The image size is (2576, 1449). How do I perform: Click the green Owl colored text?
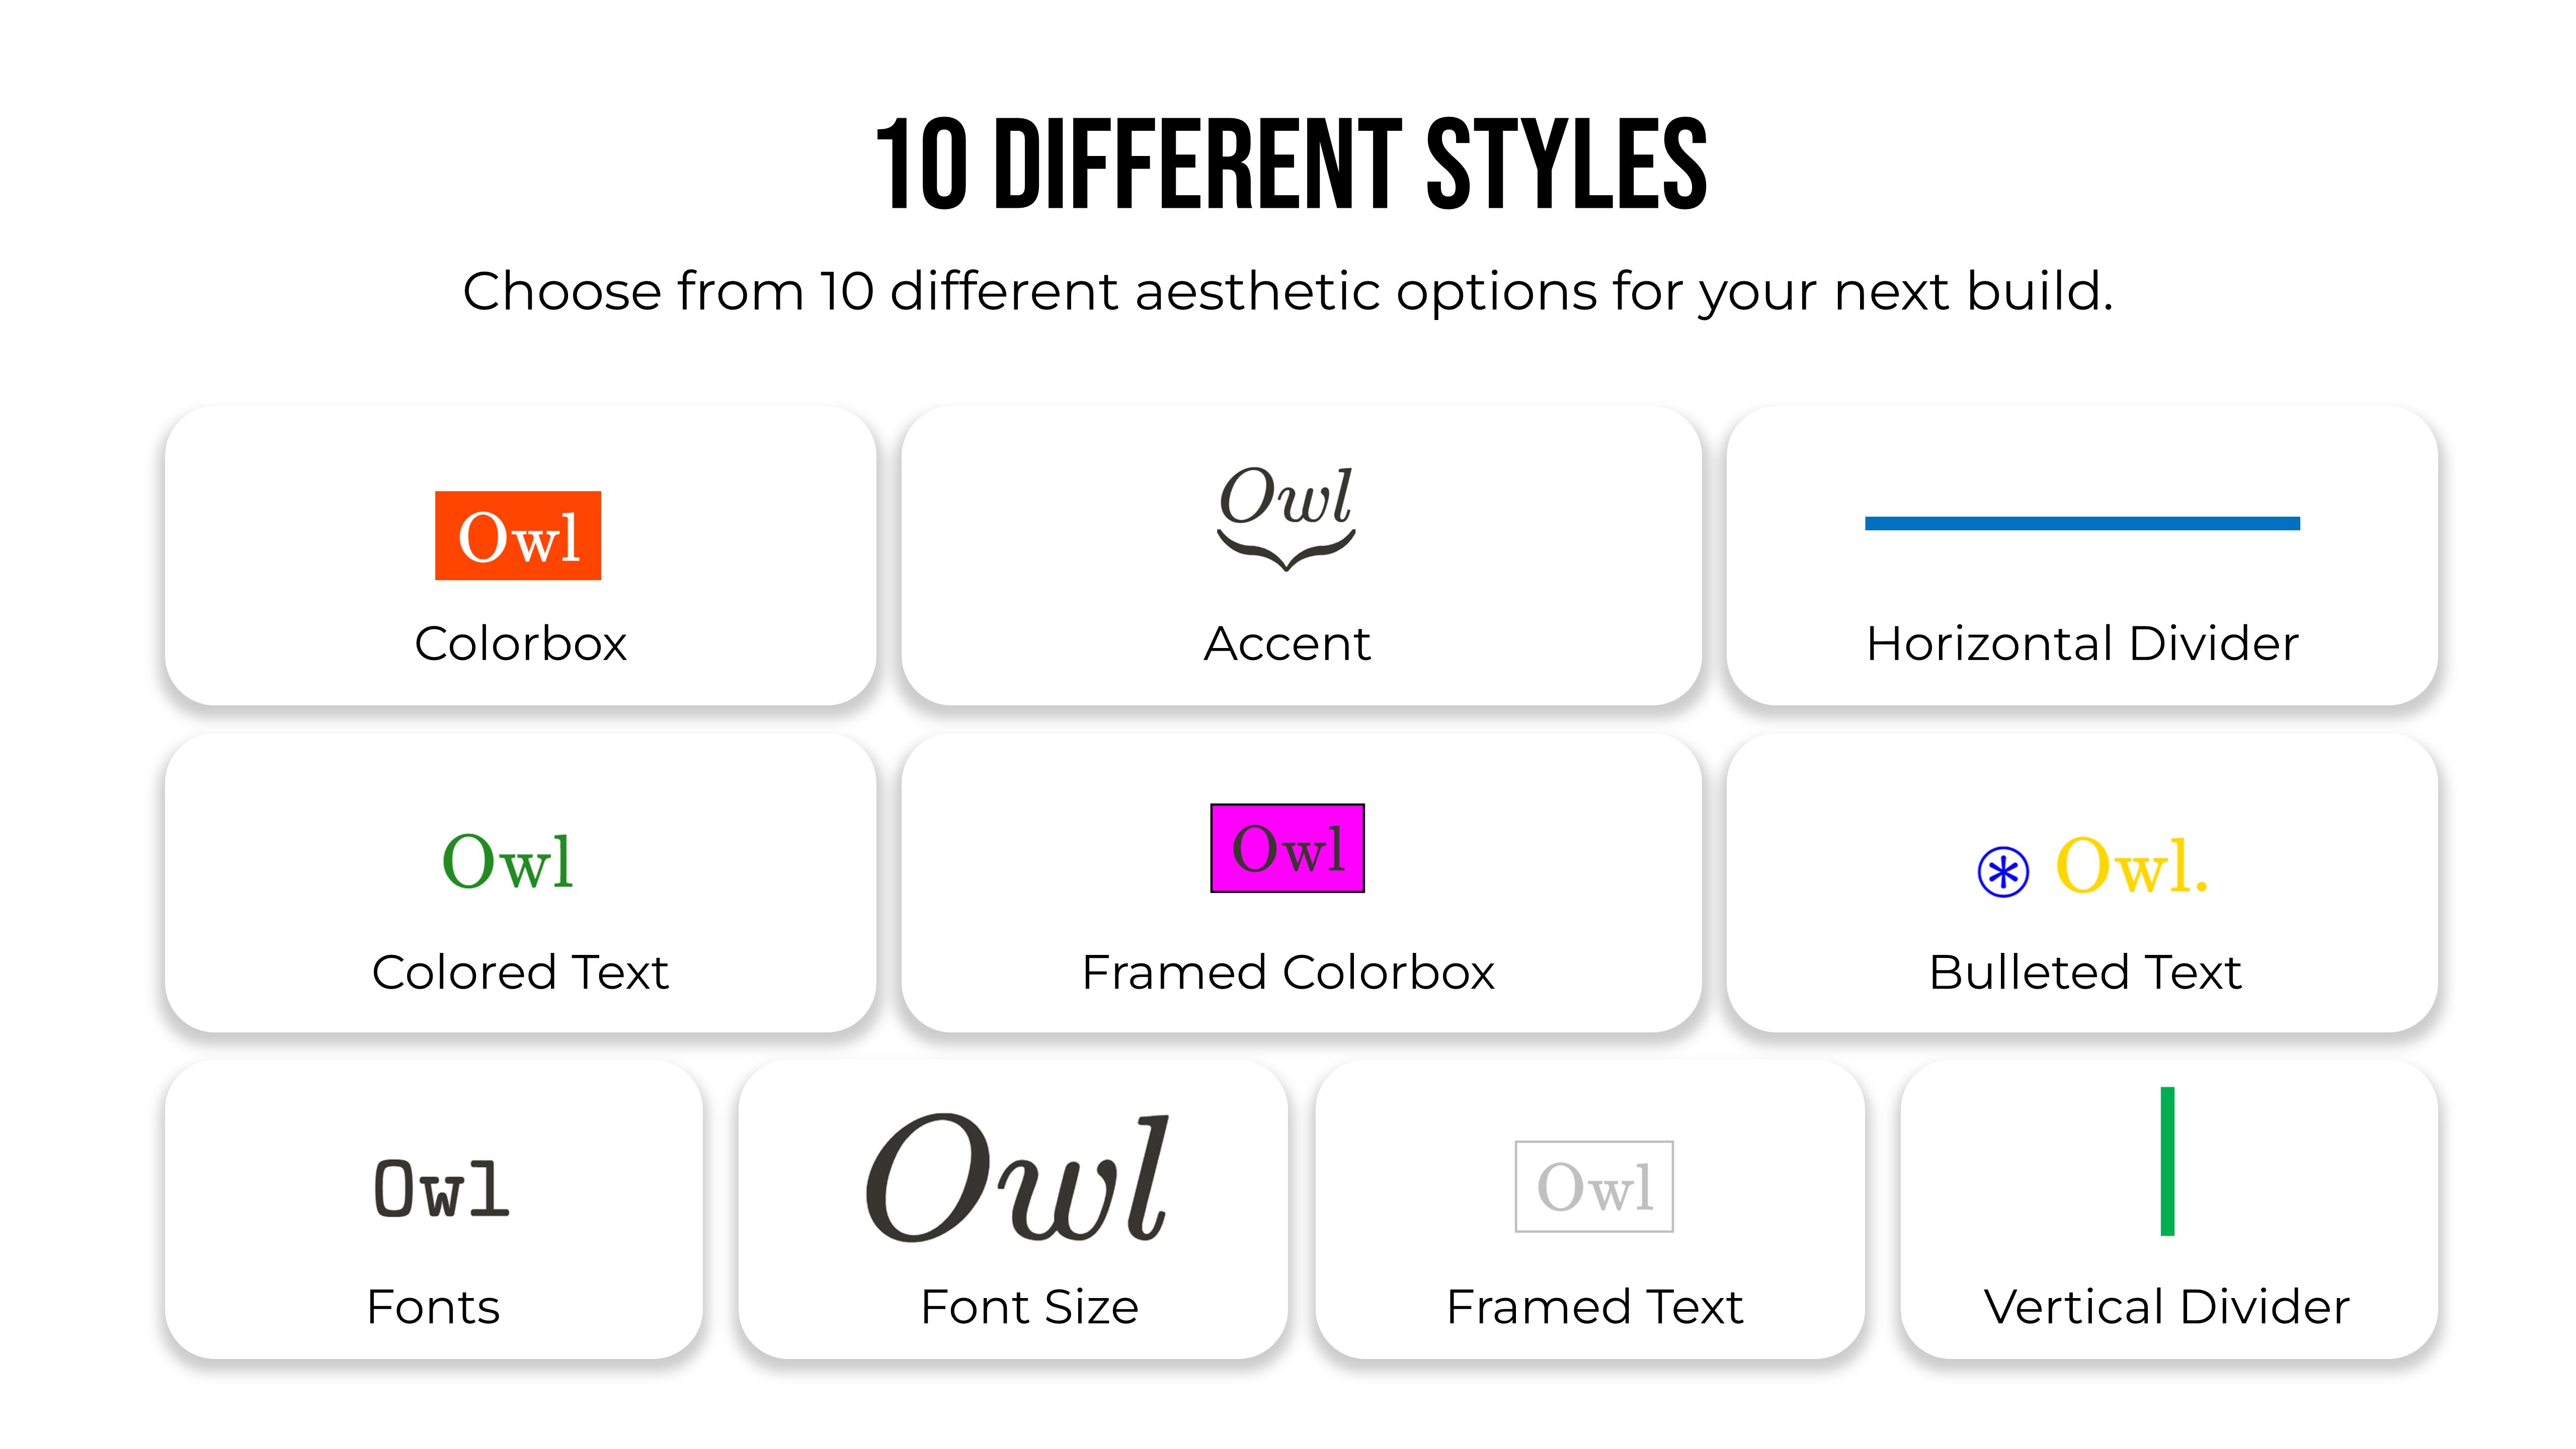508,862
